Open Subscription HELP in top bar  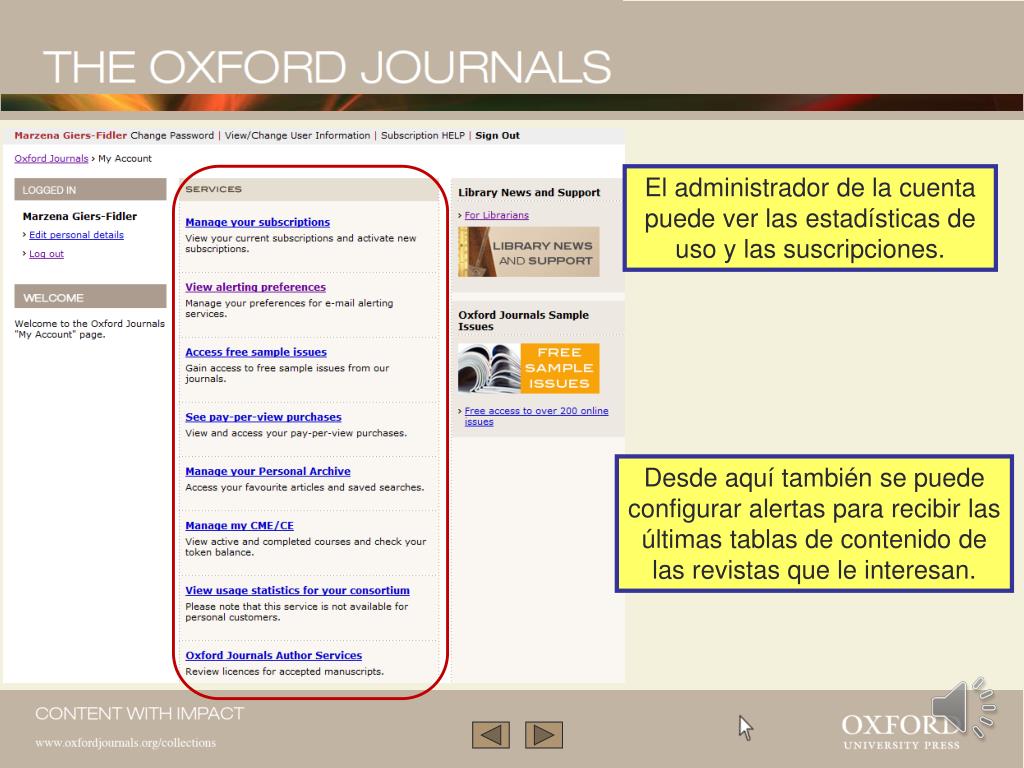click(x=423, y=135)
